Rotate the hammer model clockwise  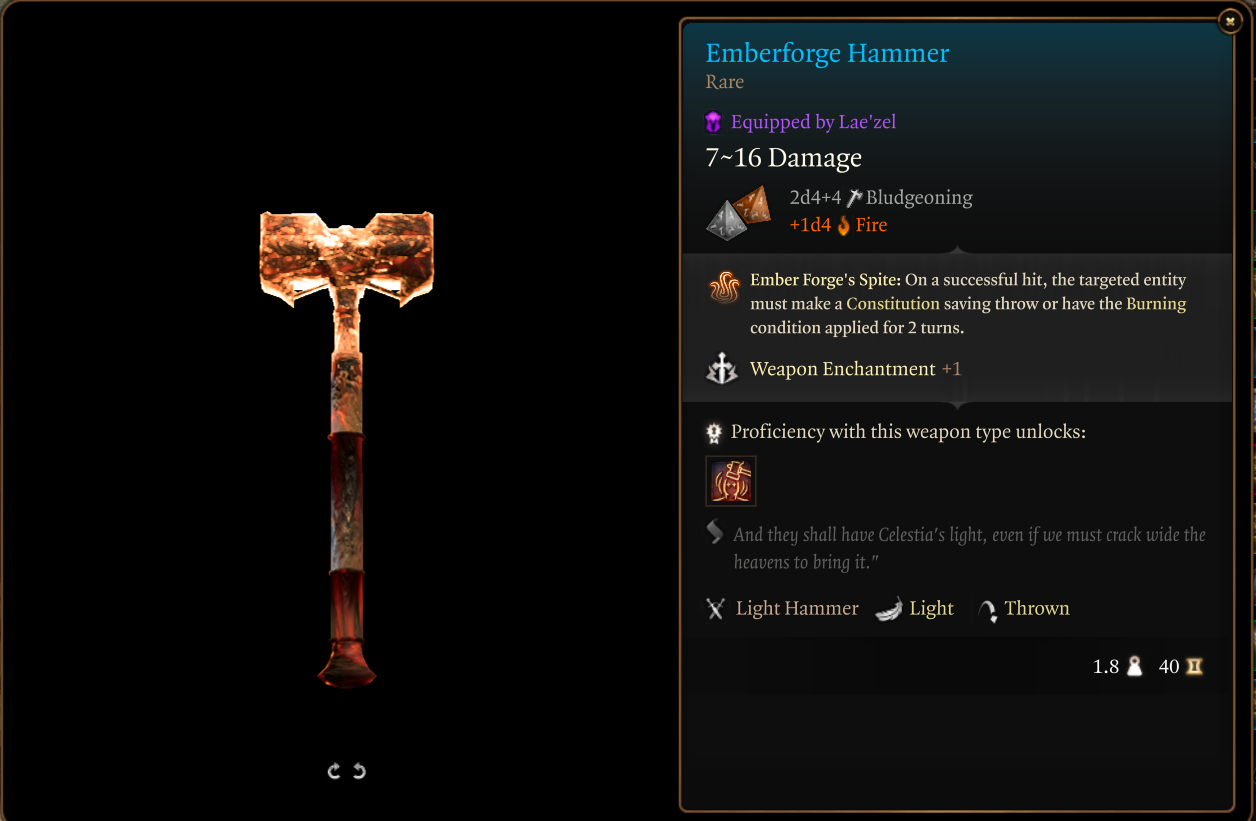click(334, 771)
